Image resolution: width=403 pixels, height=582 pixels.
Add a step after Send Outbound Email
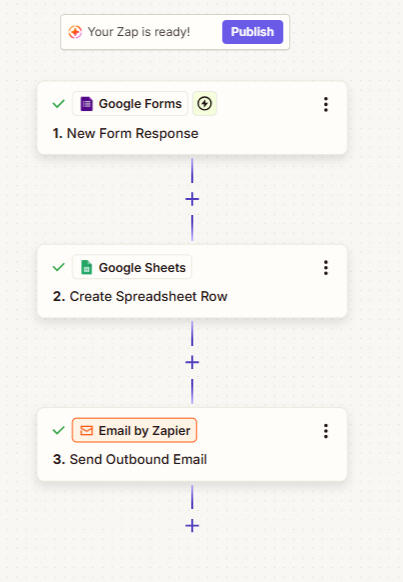pyautogui.click(x=192, y=526)
